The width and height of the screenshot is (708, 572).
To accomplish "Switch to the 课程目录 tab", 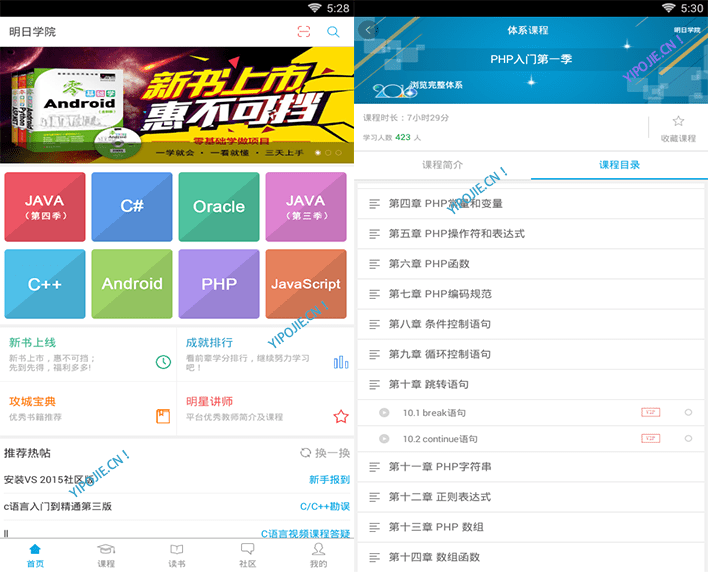I will (x=620, y=165).
